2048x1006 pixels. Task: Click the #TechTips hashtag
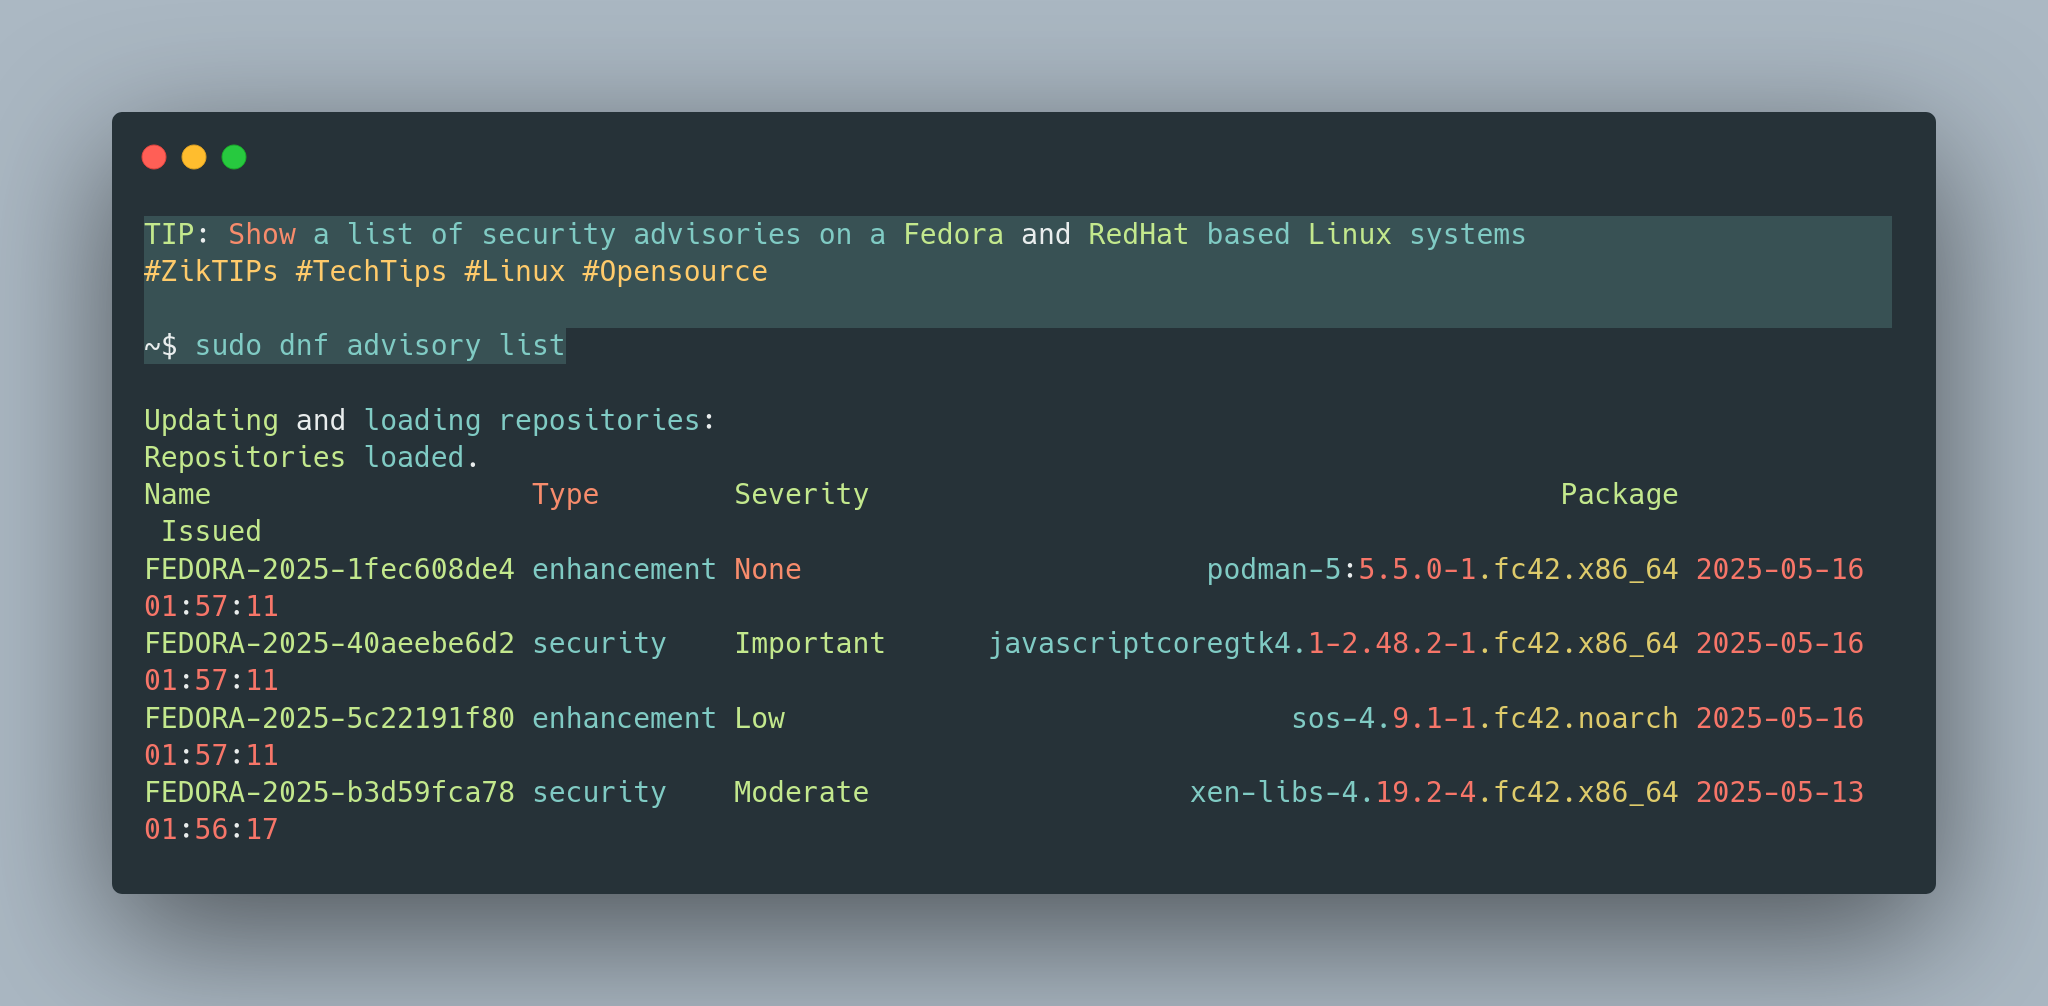coord(371,272)
